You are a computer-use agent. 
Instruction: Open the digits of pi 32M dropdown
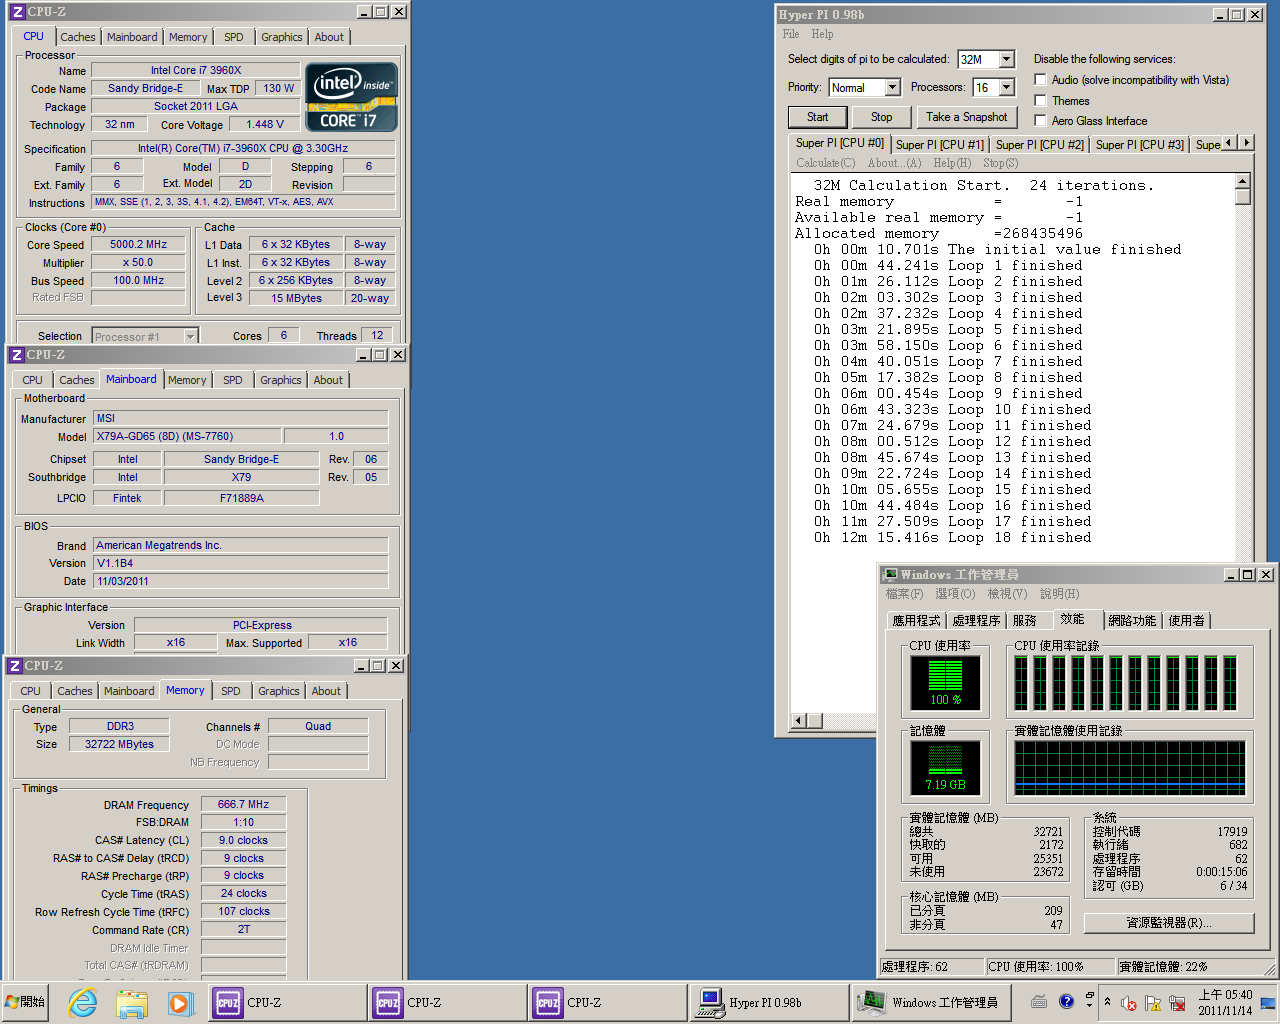pos(1006,60)
